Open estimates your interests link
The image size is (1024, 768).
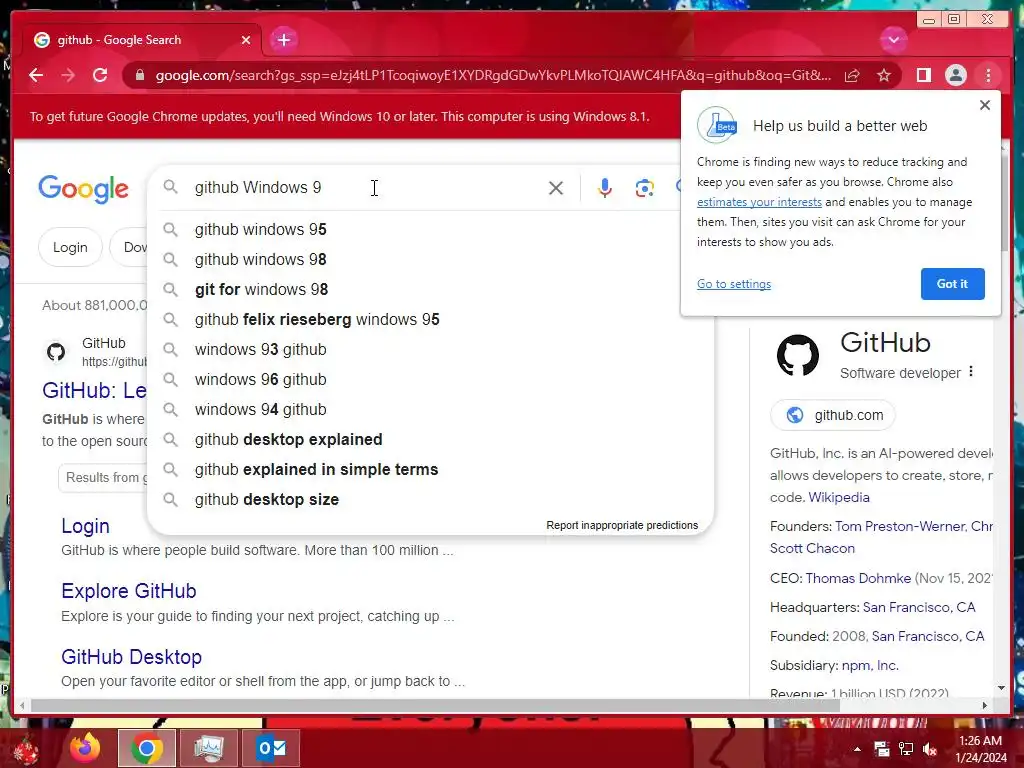tap(759, 202)
